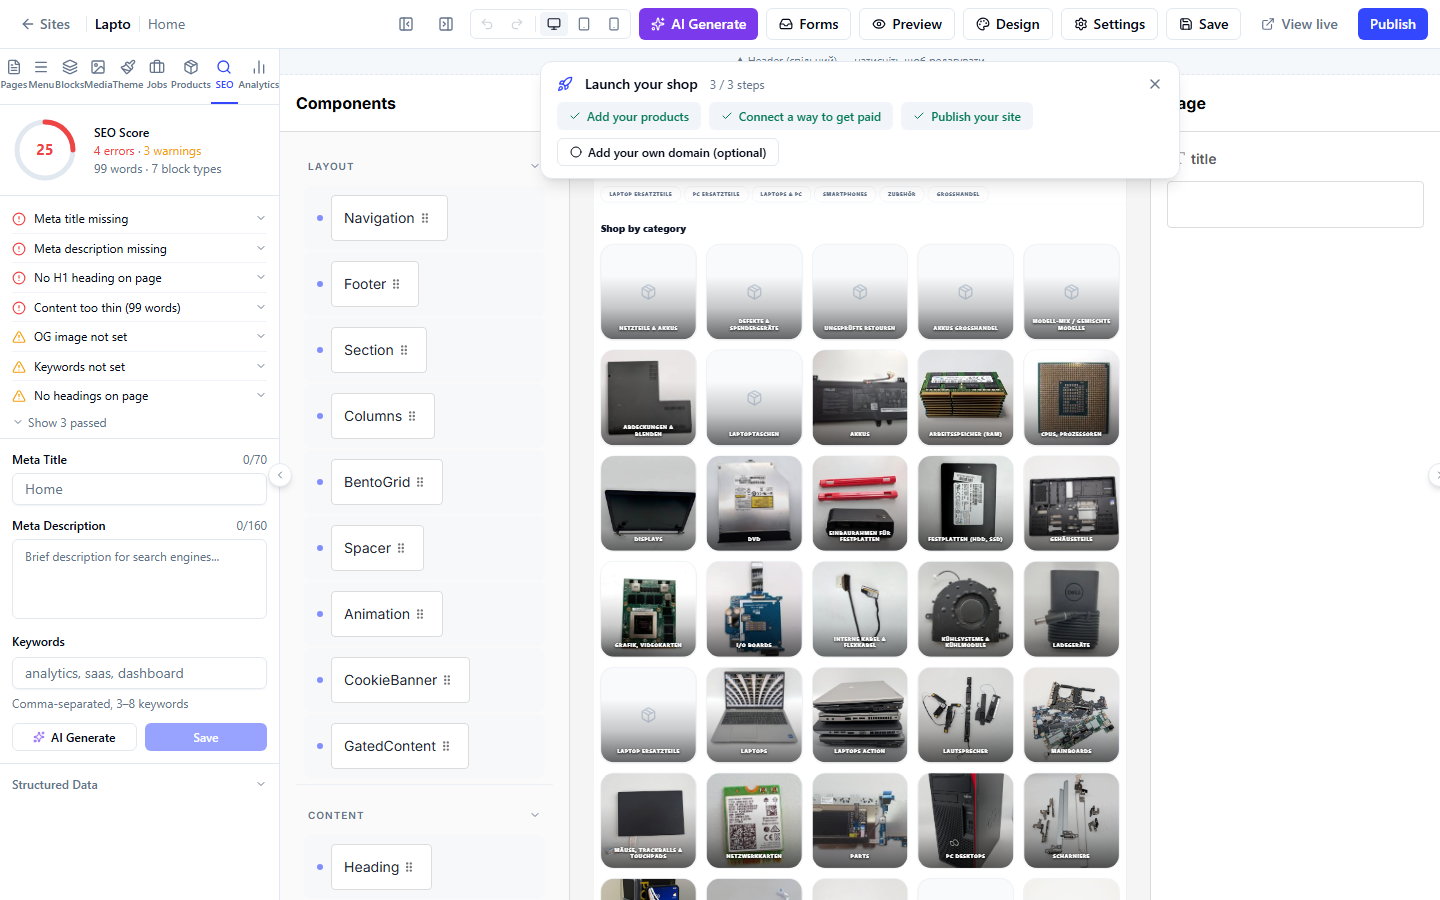Expand the Meta description missing error
The height and width of the screenshot is (900, 1440).
tap(139, 249)
